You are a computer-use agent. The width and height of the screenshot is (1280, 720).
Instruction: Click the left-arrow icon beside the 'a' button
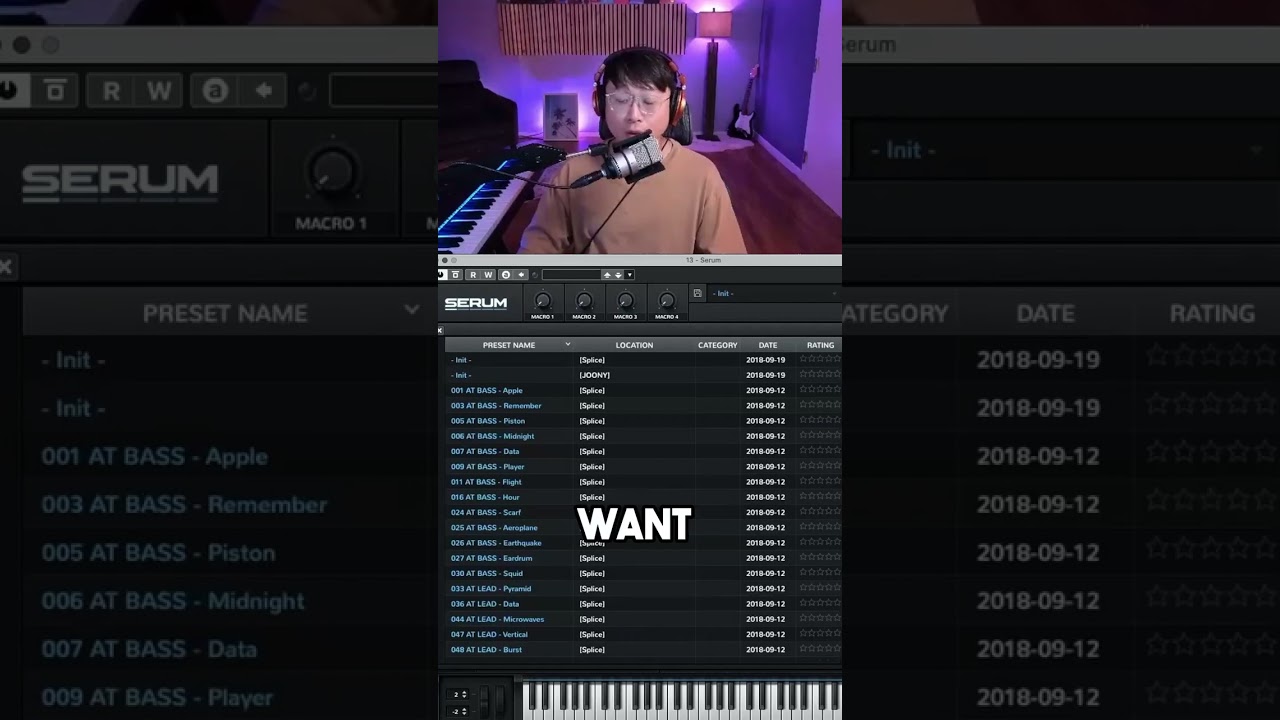click(521, 275)
